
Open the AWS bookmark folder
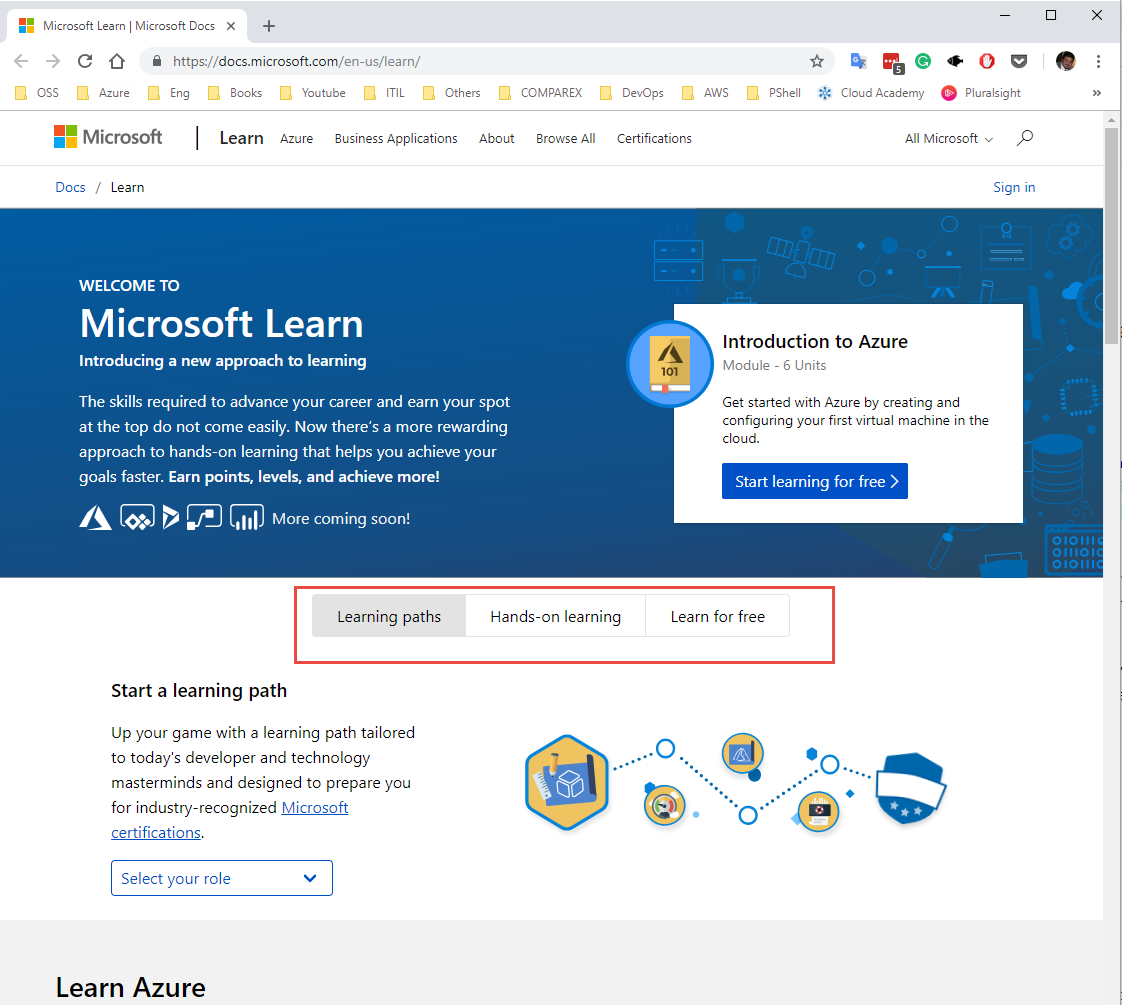[x=705, y=93]
